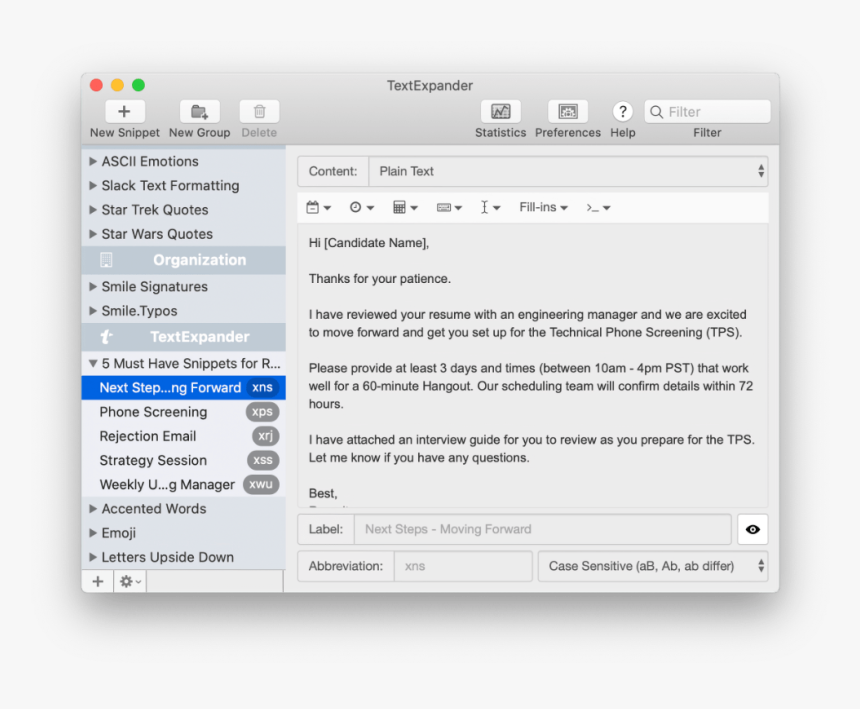860x709 pixels.
Task: Select the Phone Screening snippet
Action: click(x=183, y=412)
